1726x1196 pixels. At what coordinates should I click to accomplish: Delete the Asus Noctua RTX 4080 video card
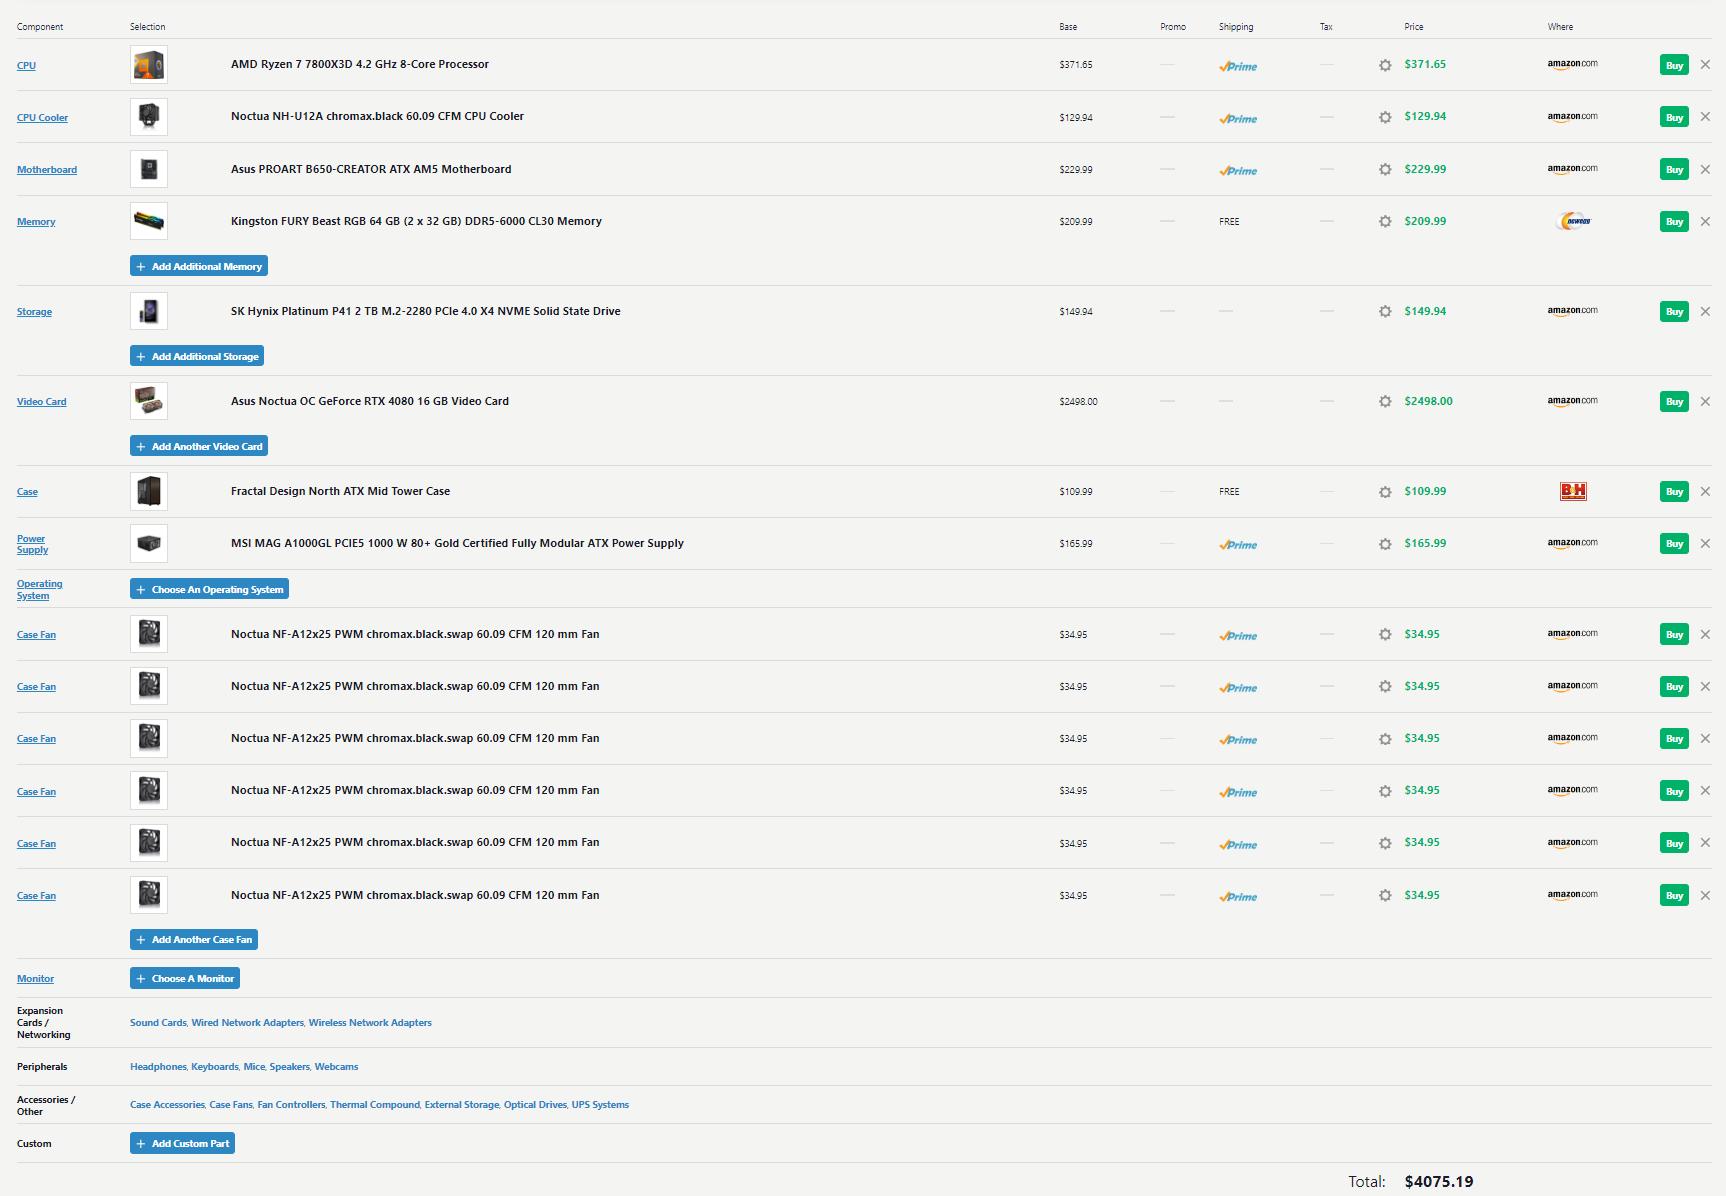[x=1705, y=401]
